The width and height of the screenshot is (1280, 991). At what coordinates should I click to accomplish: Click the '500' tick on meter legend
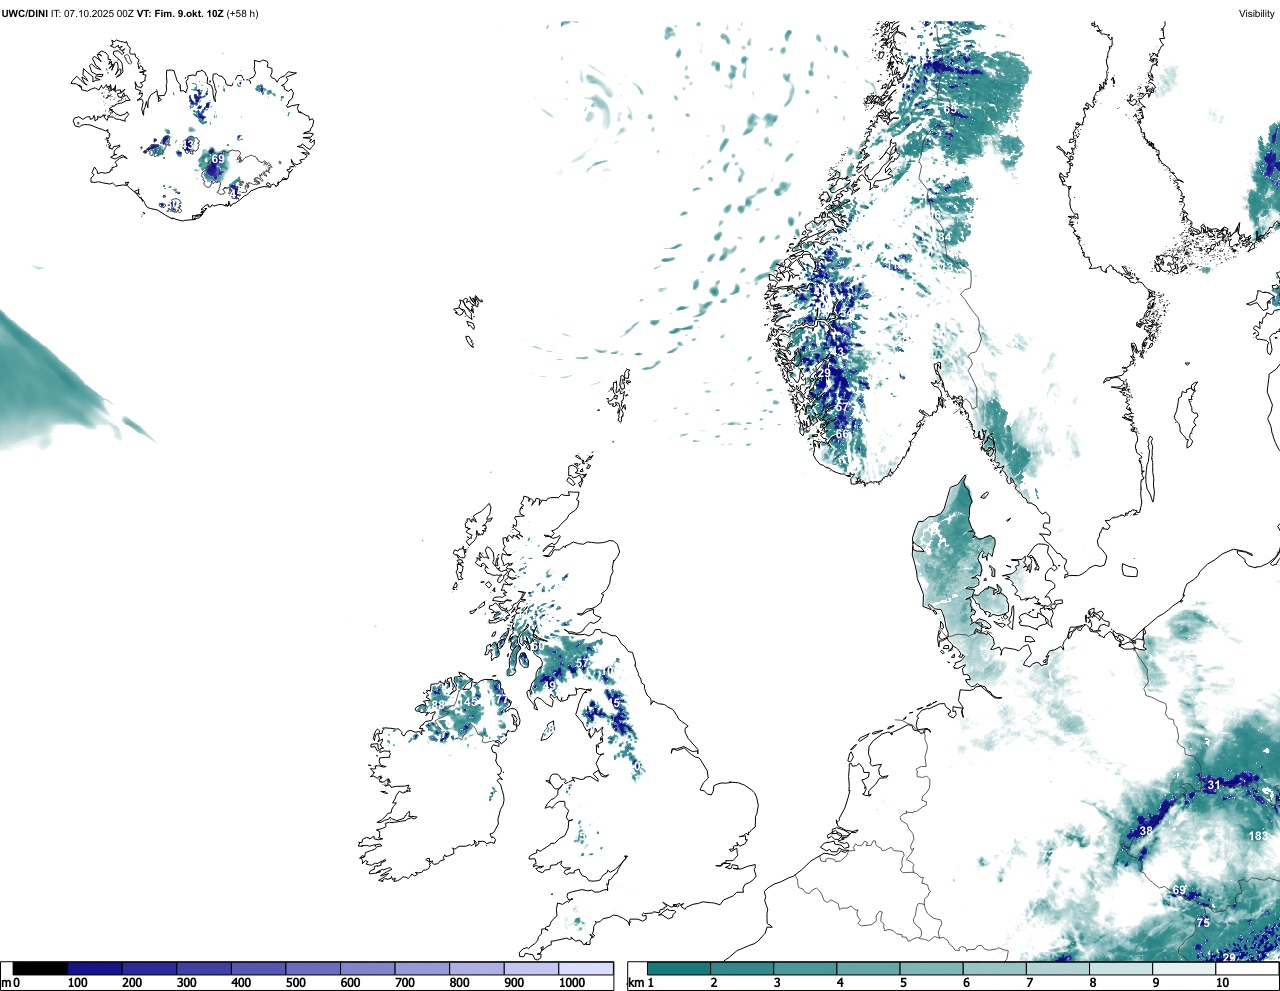[295, 983]
